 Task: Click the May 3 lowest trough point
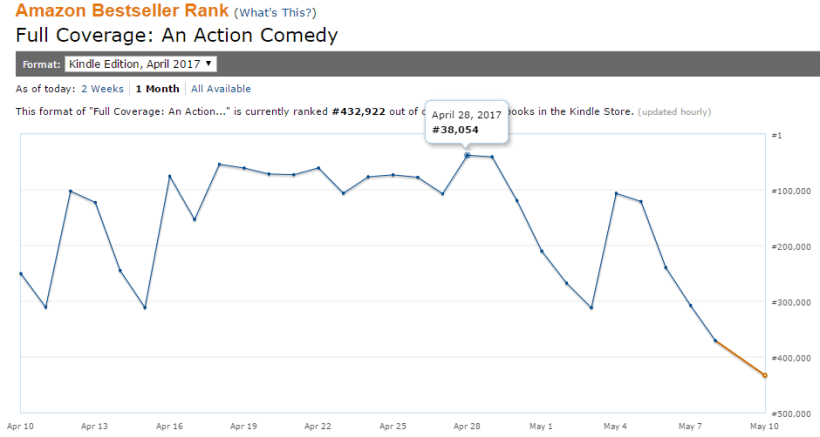[591, 307]
